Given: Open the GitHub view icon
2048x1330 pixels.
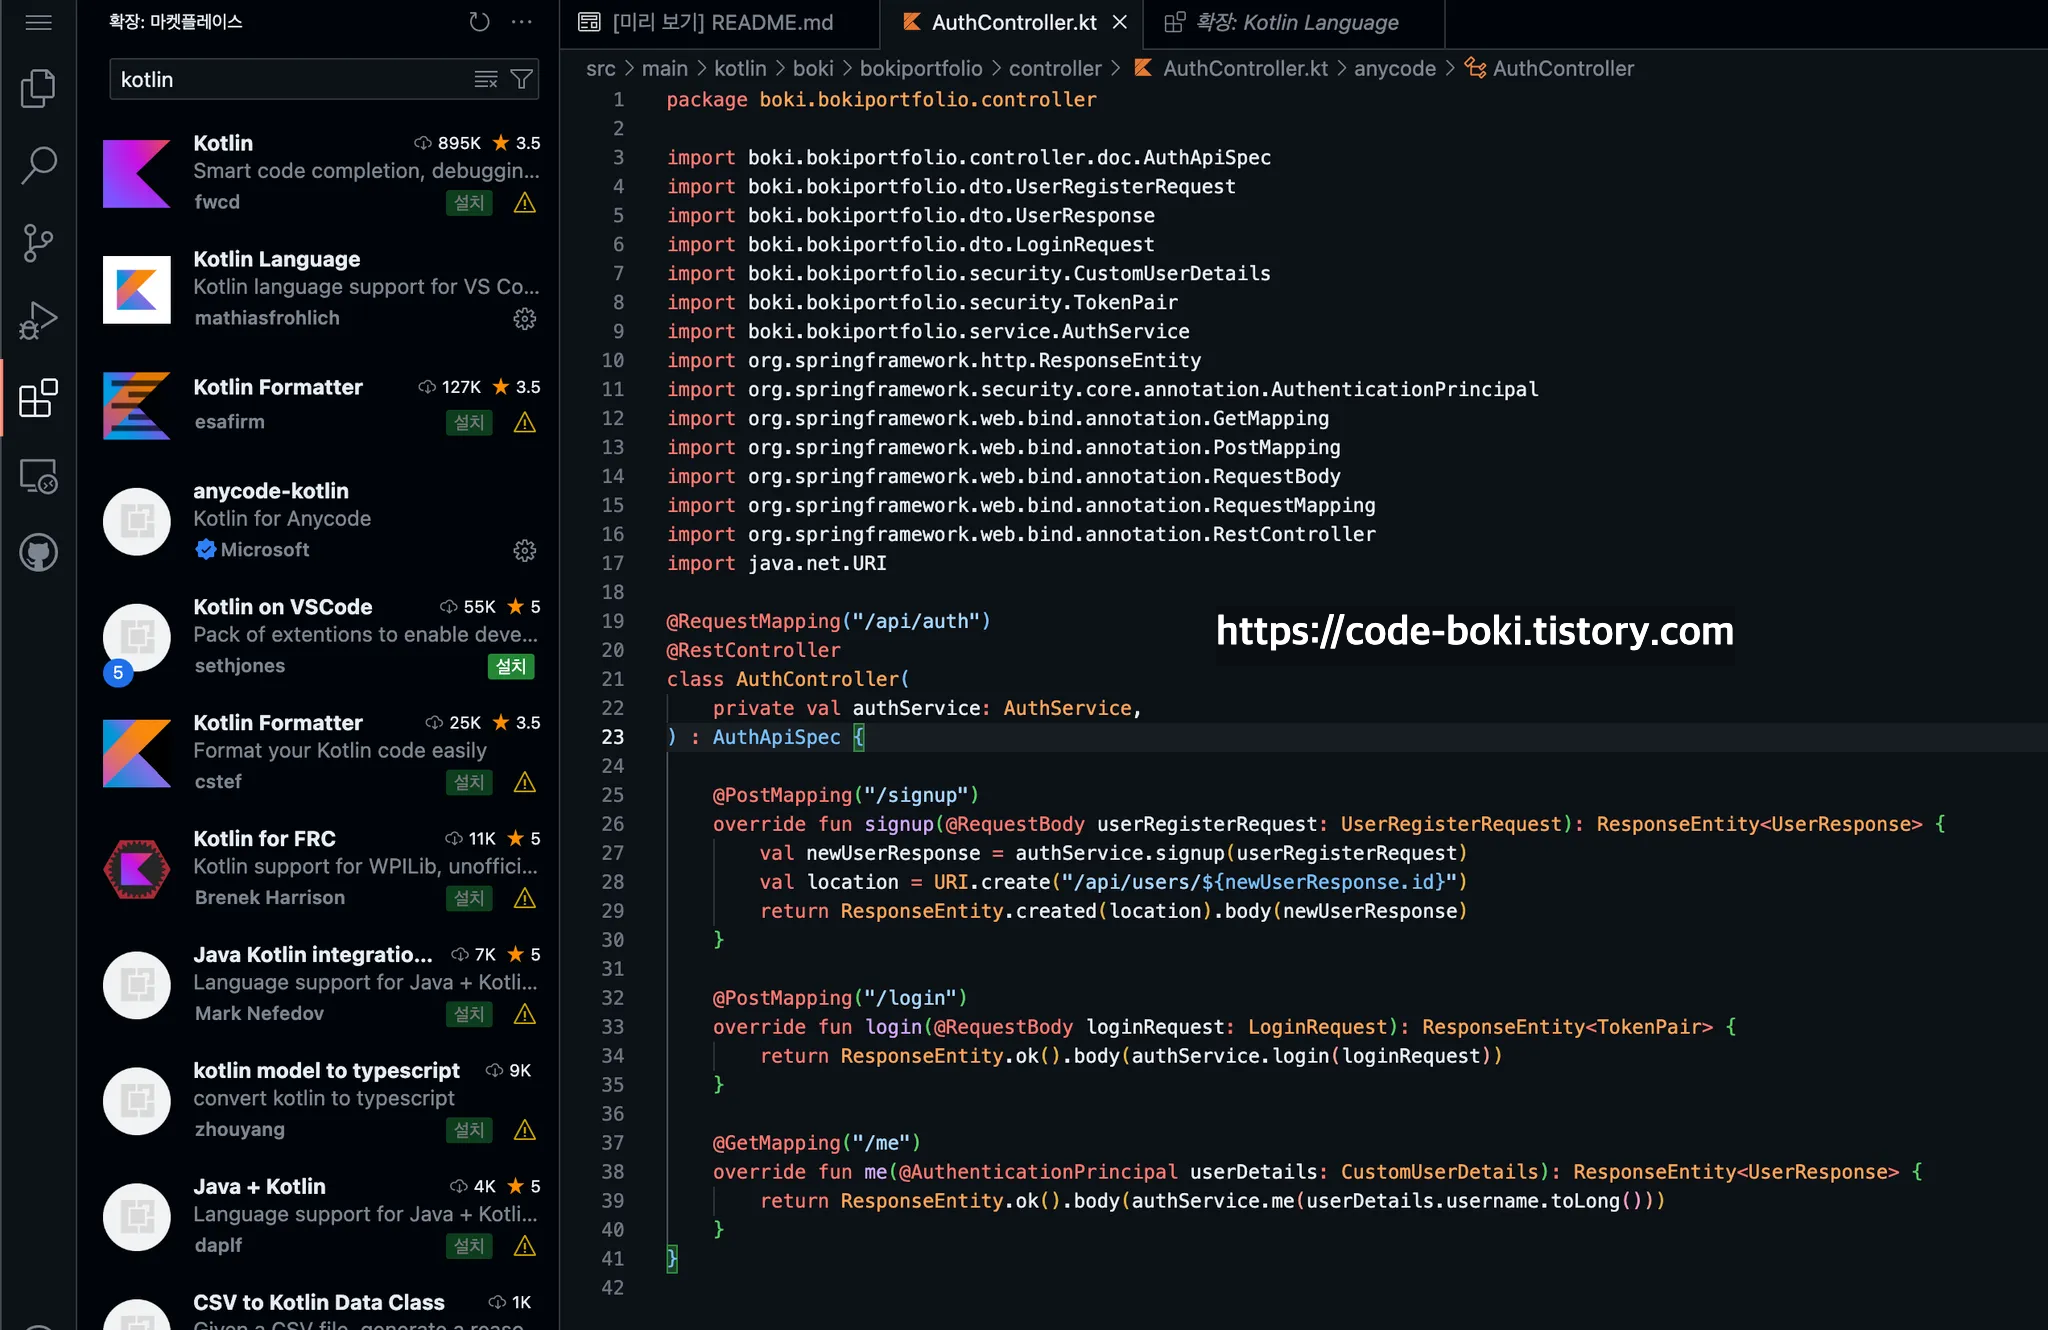Looking at the screenshot, I should click(x=38, y=553).
